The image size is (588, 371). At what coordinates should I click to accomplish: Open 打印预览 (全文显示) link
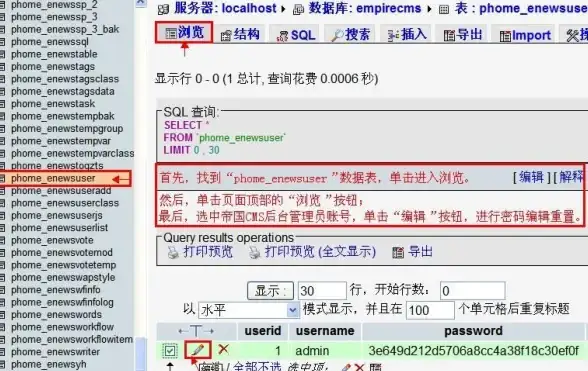coord(320,252)
